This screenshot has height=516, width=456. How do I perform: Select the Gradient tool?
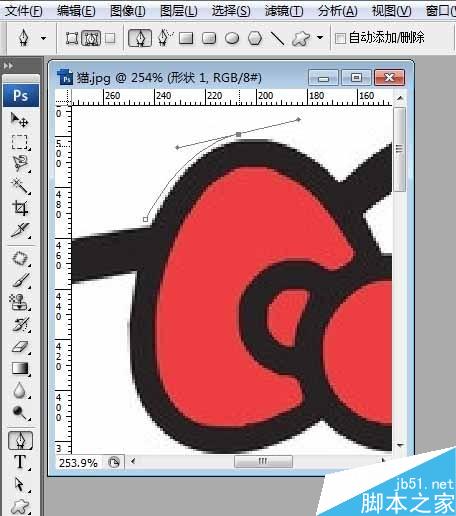click(20, 368)
